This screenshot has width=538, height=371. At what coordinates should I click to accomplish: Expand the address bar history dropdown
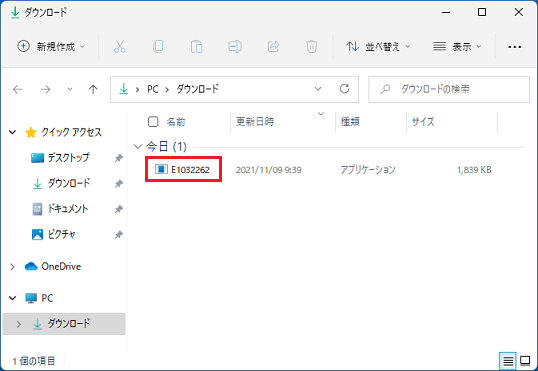click(x=318, y=89)
